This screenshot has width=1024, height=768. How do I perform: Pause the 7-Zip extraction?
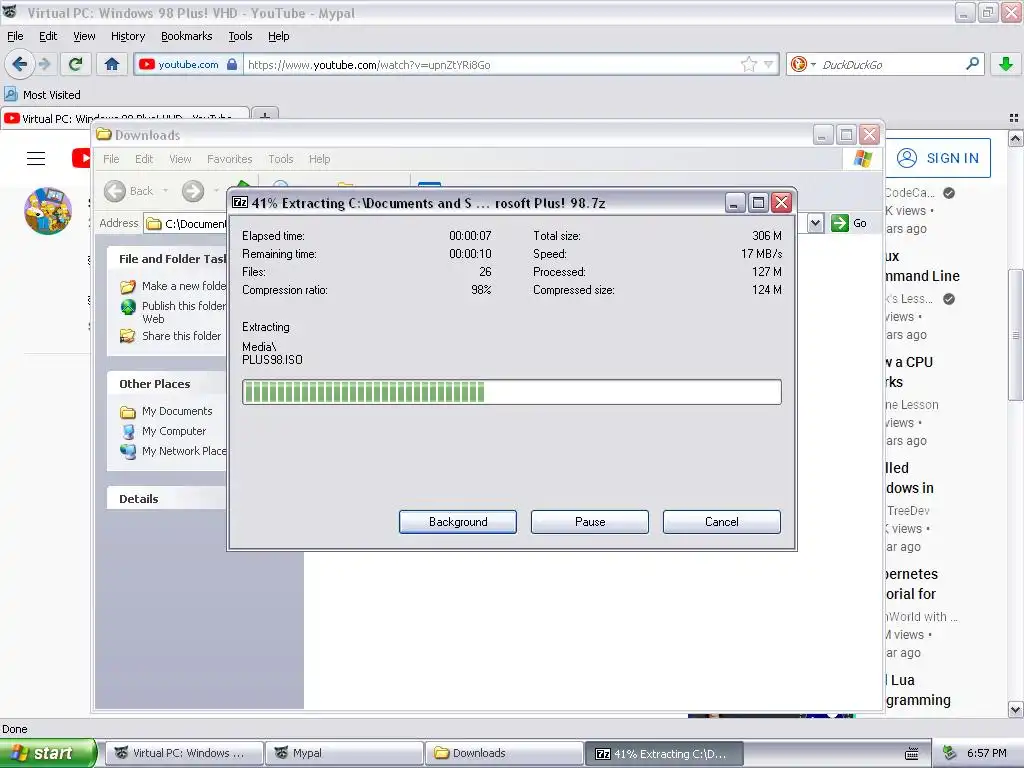coord(590,522)
